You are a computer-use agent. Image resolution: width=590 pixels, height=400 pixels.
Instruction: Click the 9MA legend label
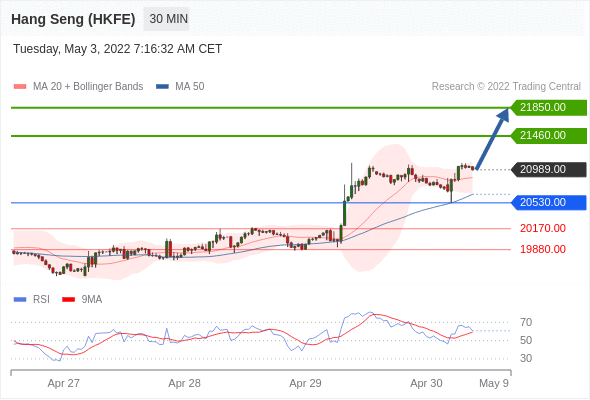92,300
